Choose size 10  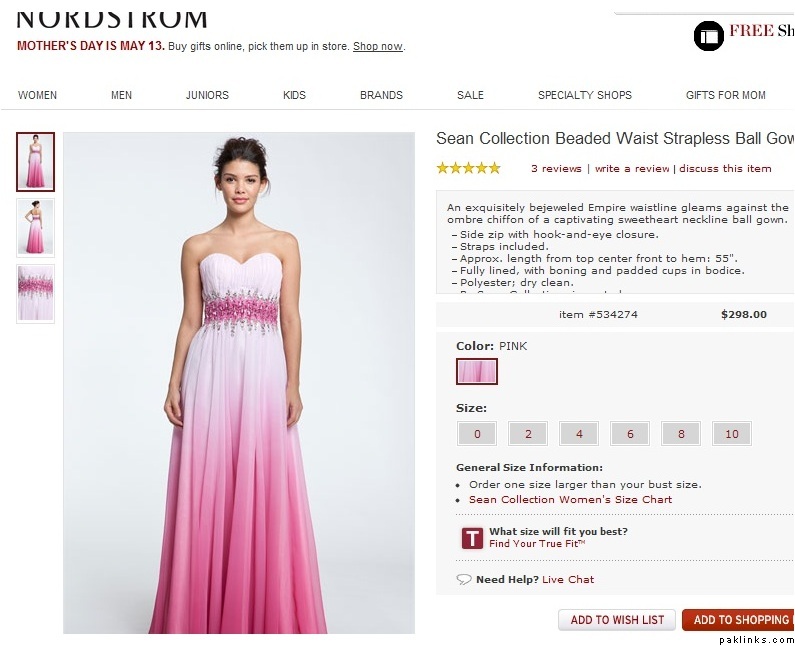tap(732, 434)
